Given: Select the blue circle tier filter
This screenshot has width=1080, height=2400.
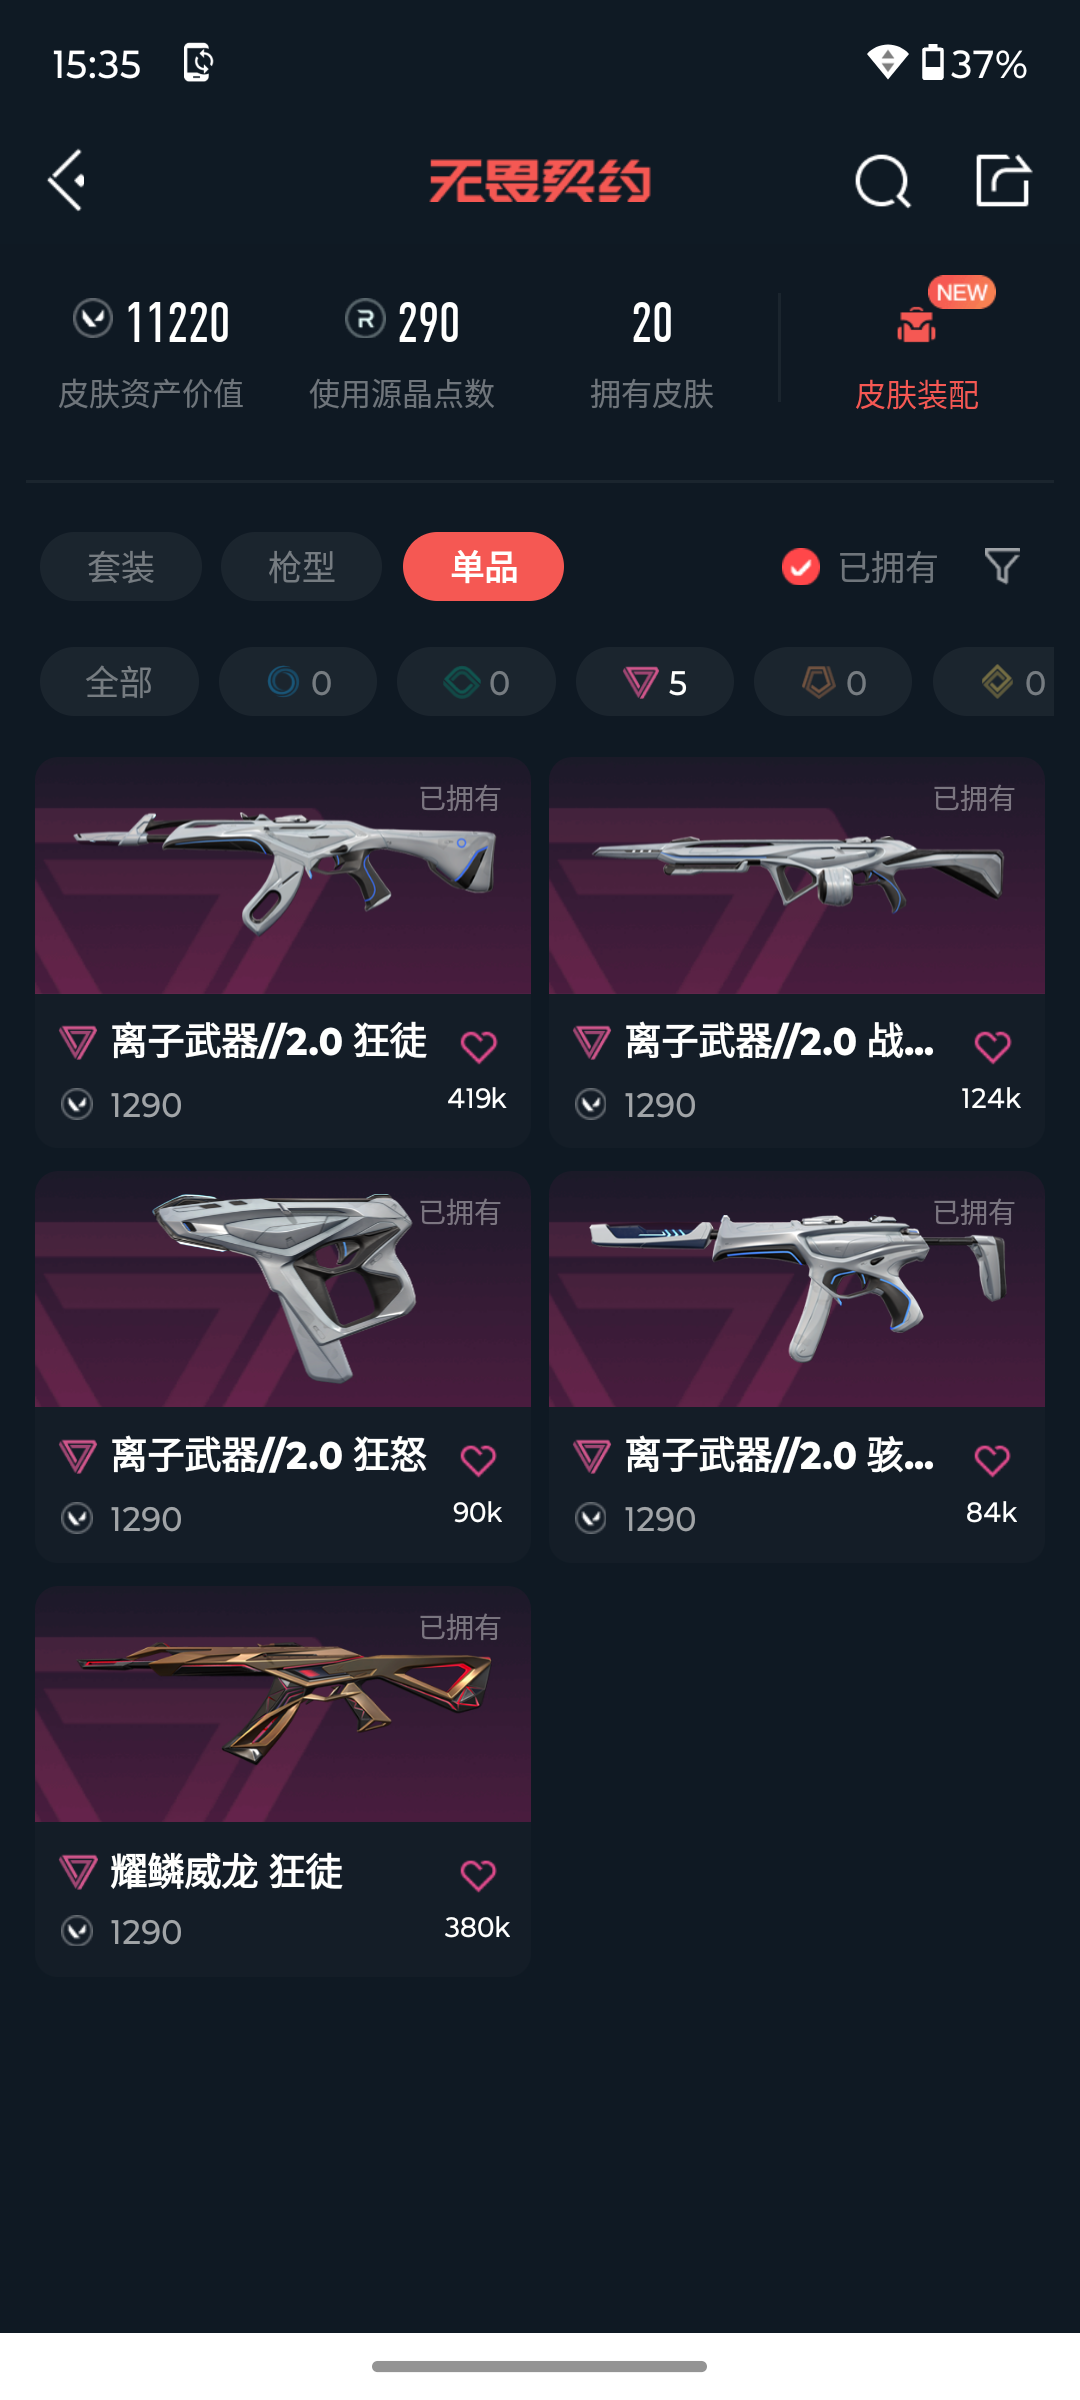Looking at the screenshot, I should point(298,682).
